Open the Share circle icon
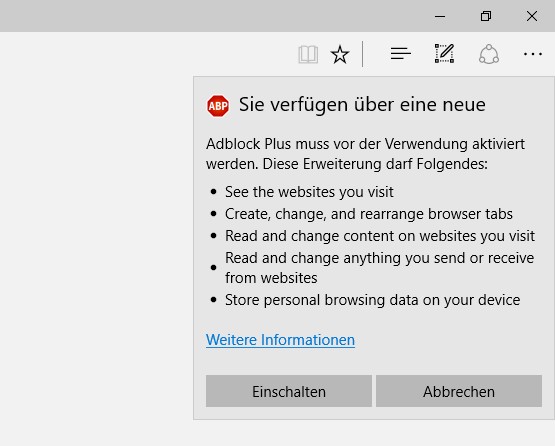Screen dimensions: 555x446 [489, 54]
